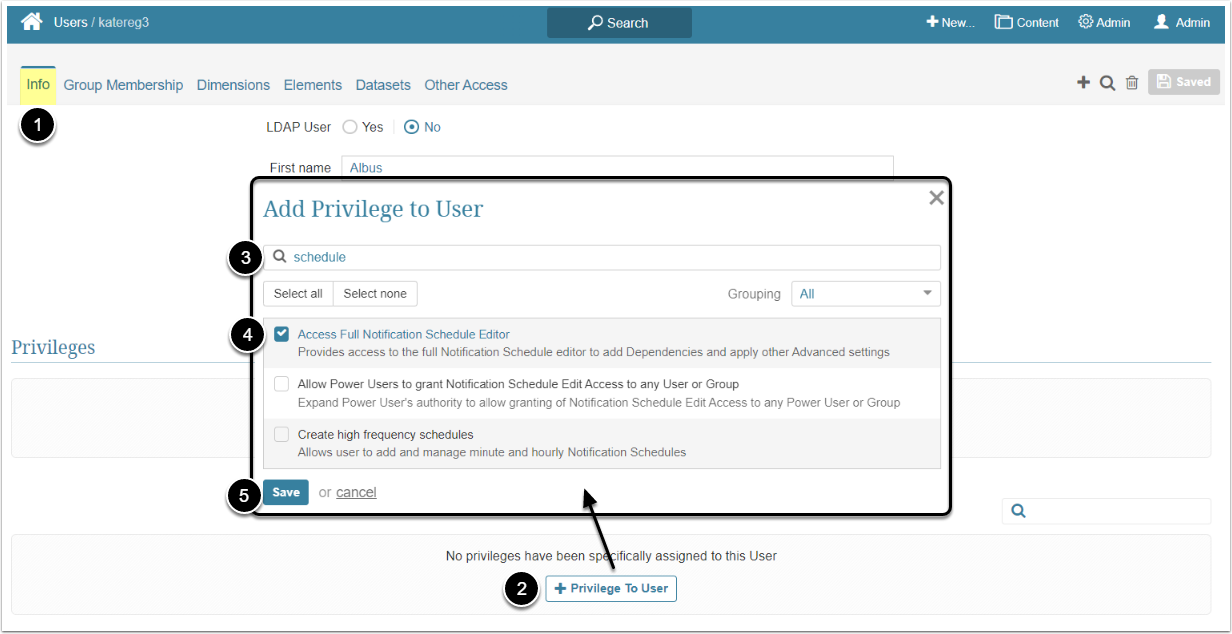Open the Elements tab
This screenshot has height=634, width=1232.
[313, 85]
